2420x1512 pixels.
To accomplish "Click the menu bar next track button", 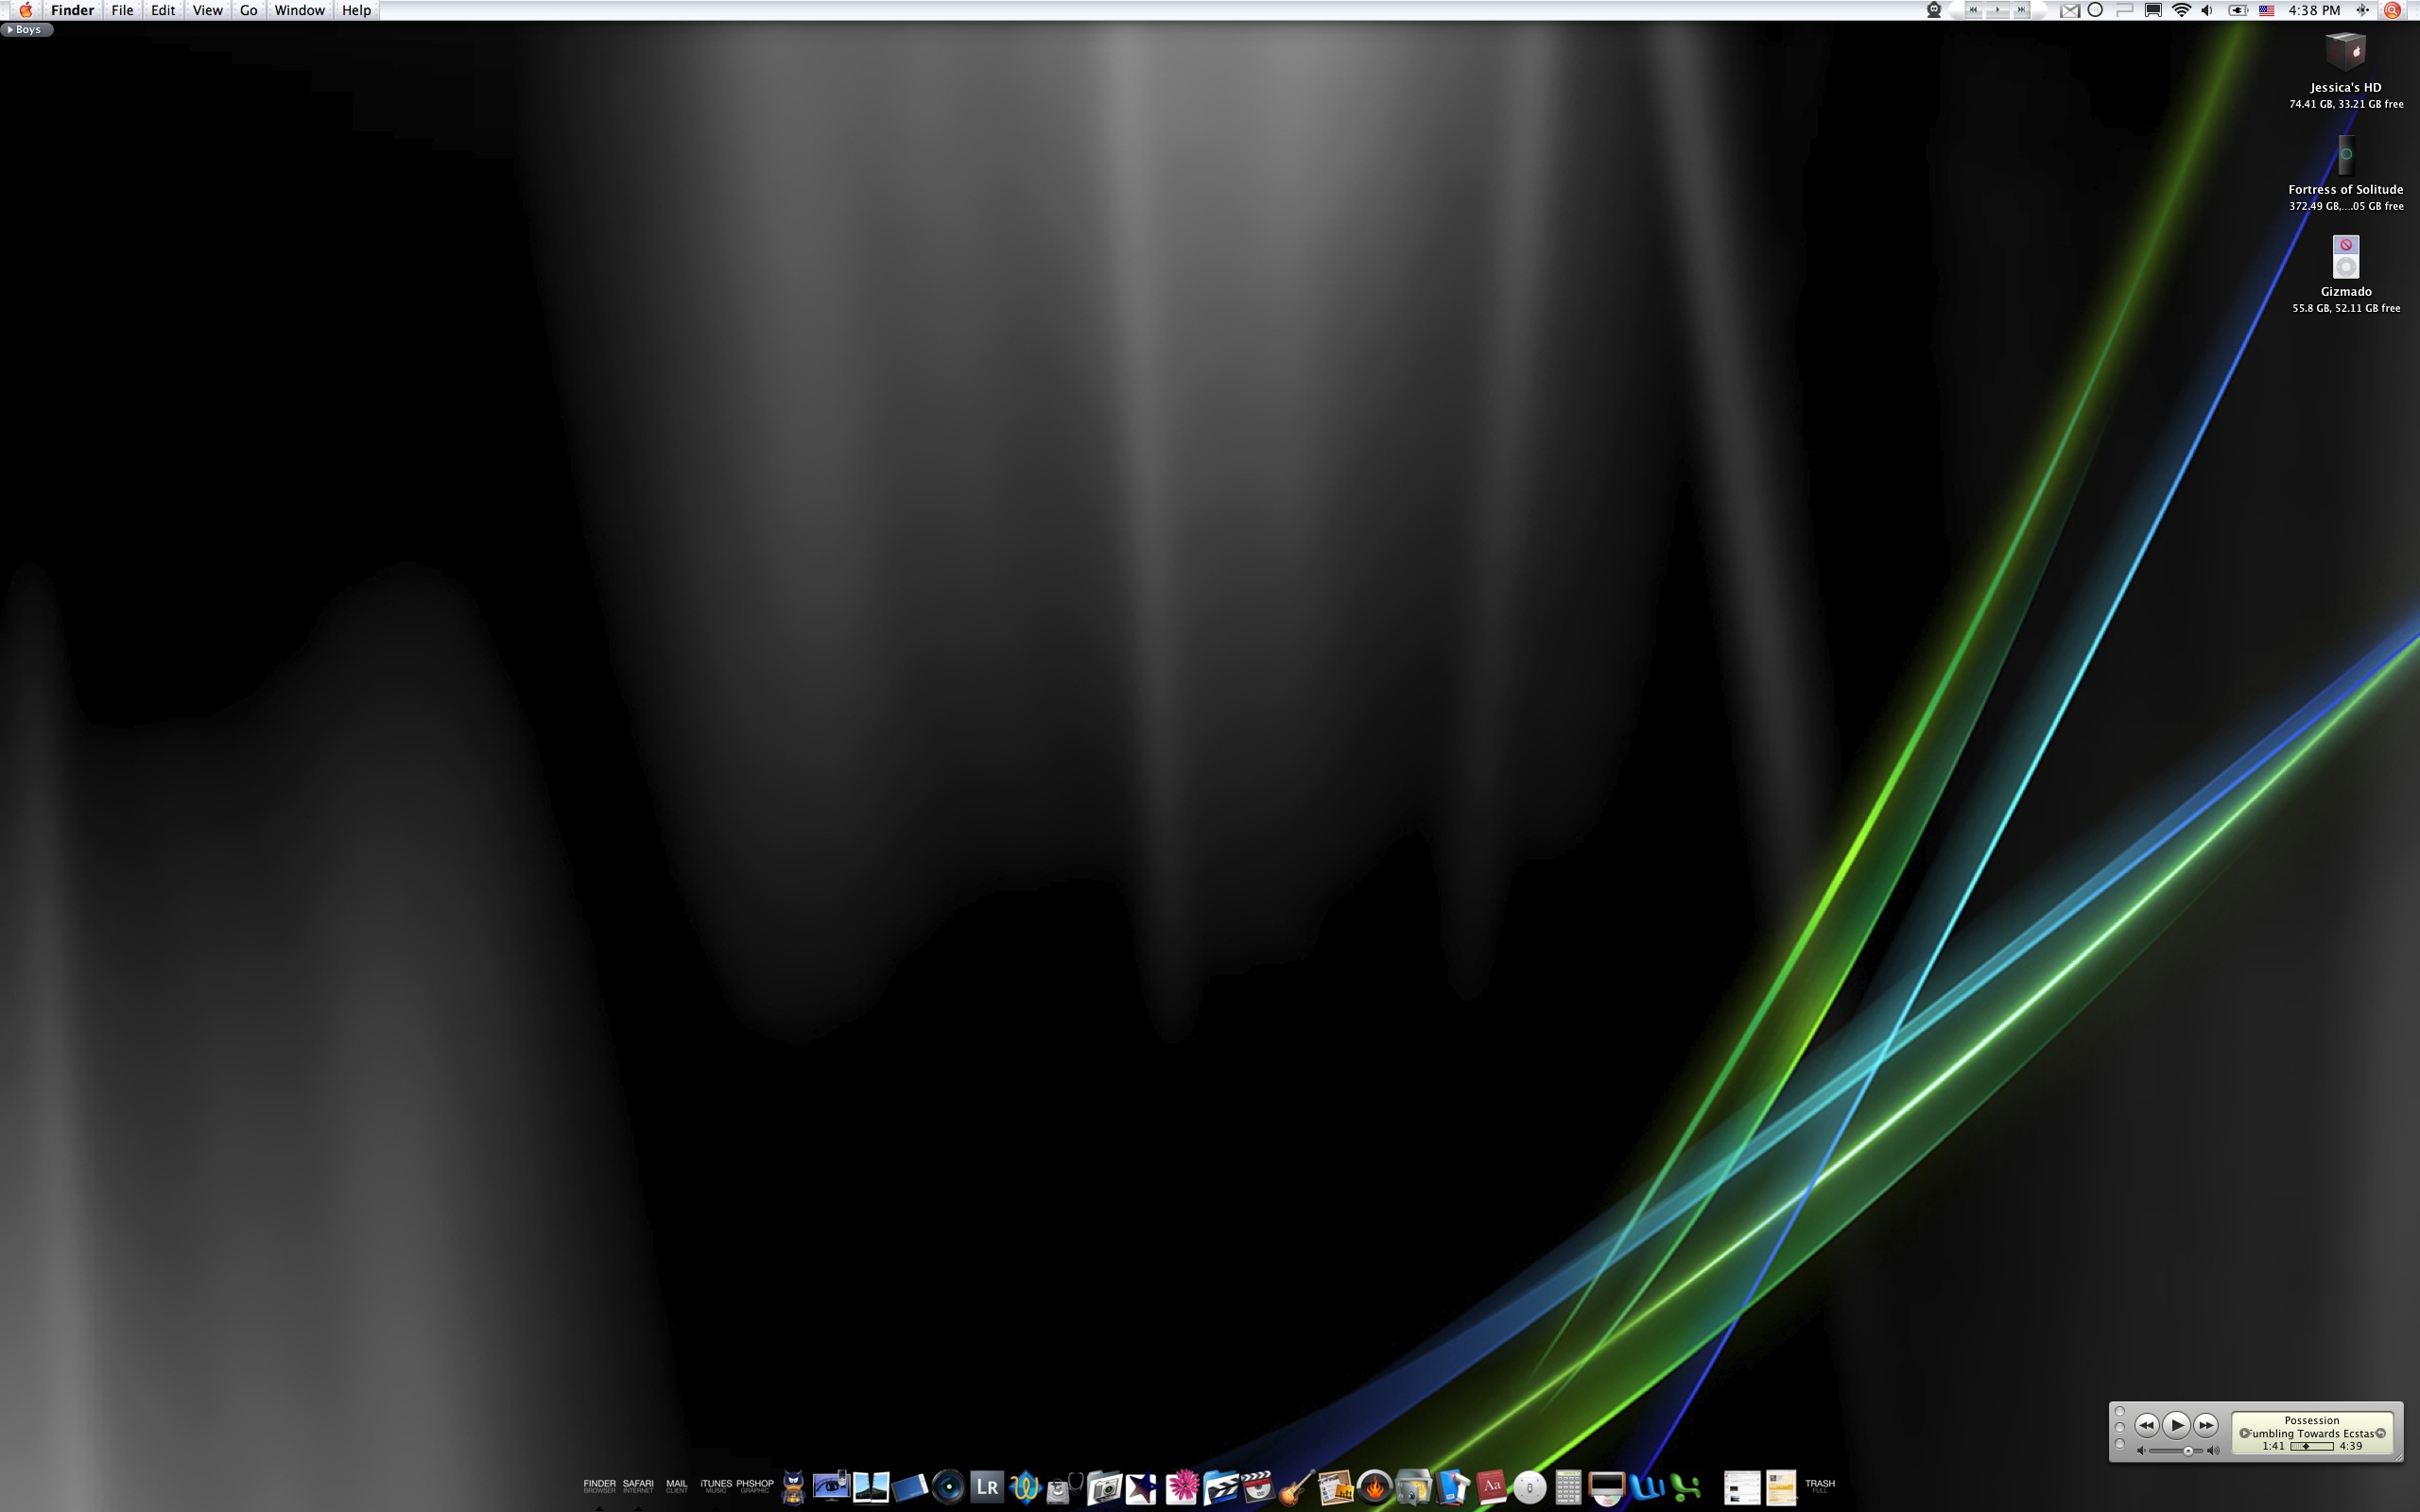I will click(2021, 10).
